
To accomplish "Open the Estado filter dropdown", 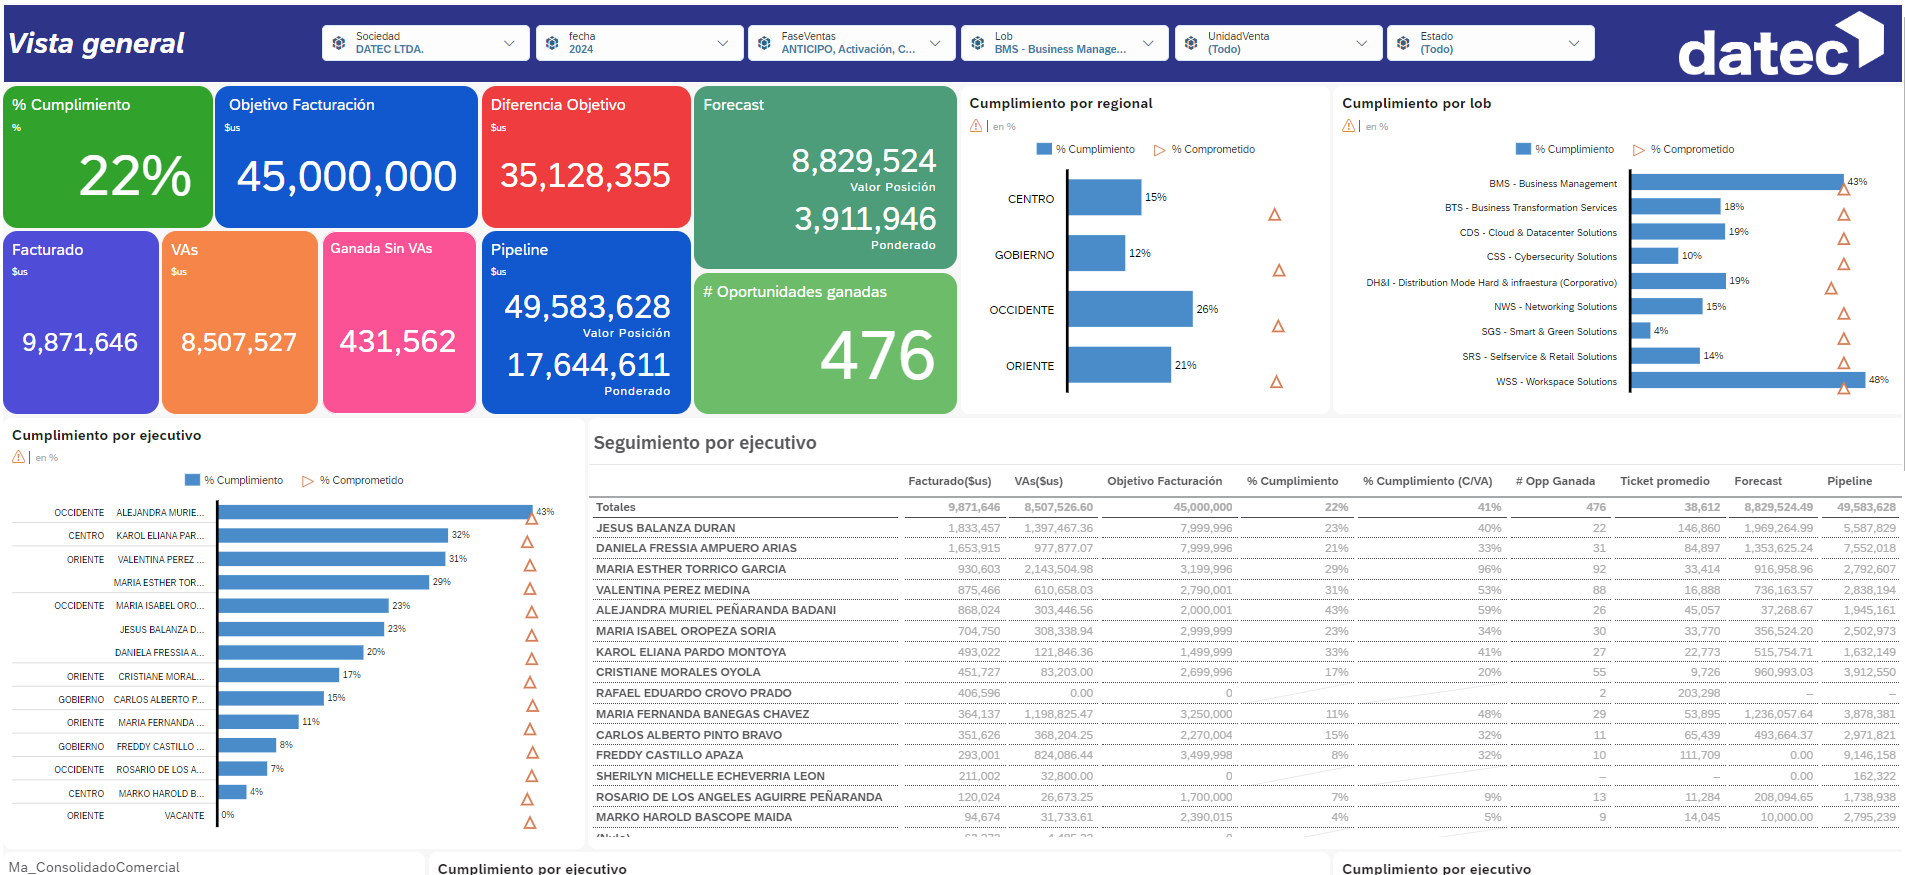I will (x=1491, y=43).
